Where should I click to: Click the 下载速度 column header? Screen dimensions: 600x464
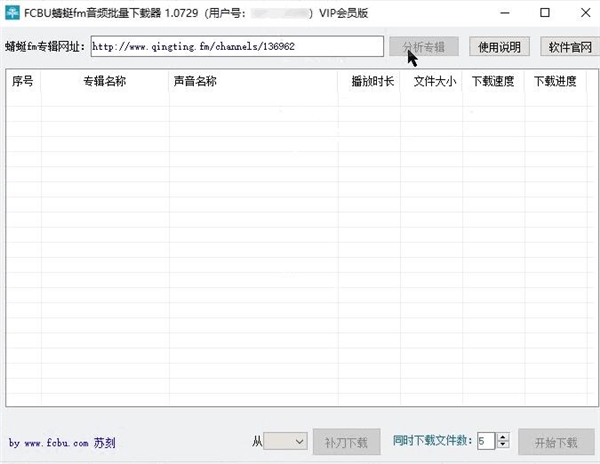click(493, 81)
